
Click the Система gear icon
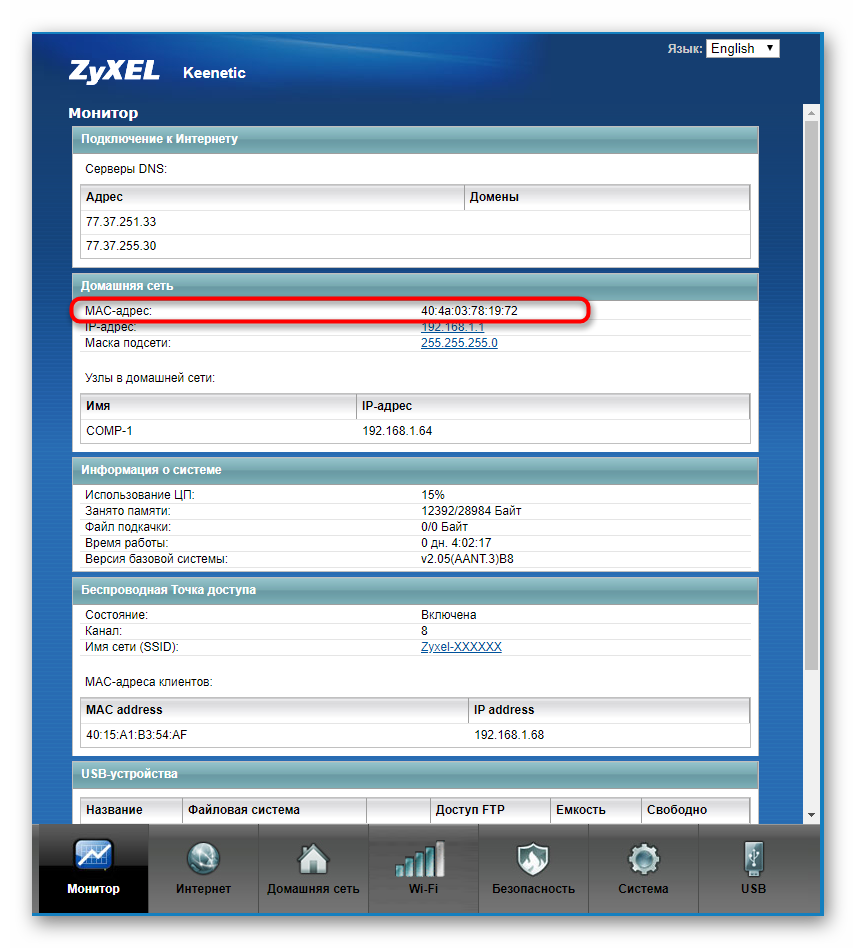[x=643, y=858]
